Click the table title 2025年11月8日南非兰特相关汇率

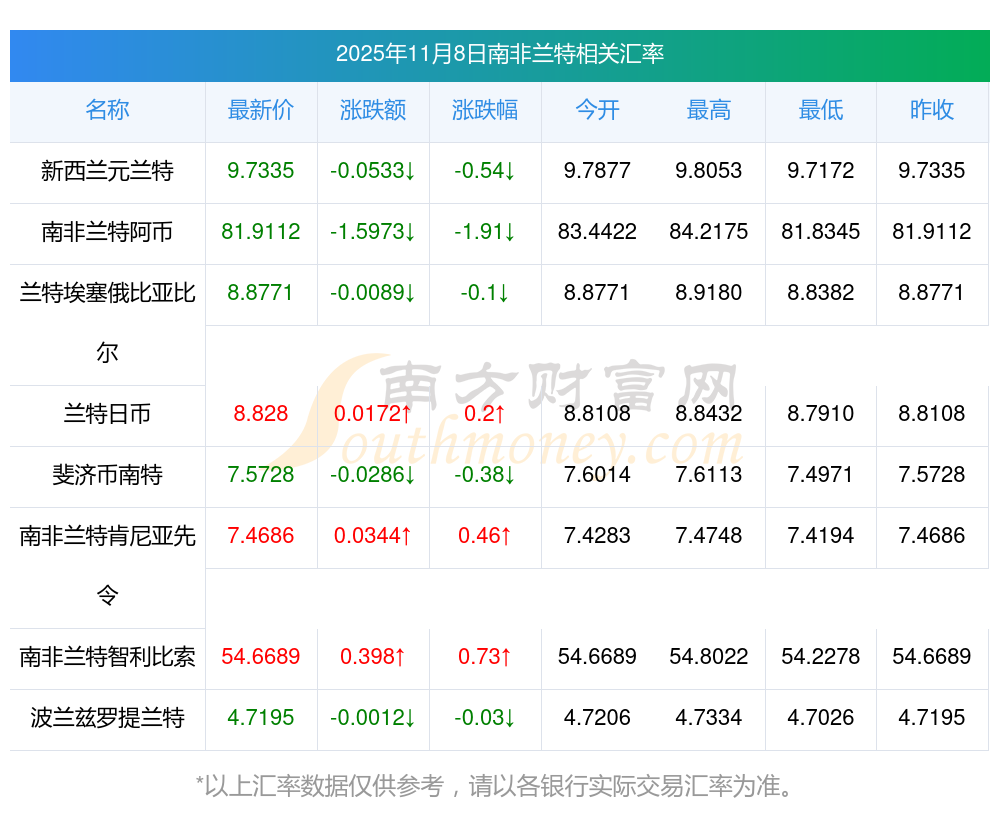tap(499, 54)
